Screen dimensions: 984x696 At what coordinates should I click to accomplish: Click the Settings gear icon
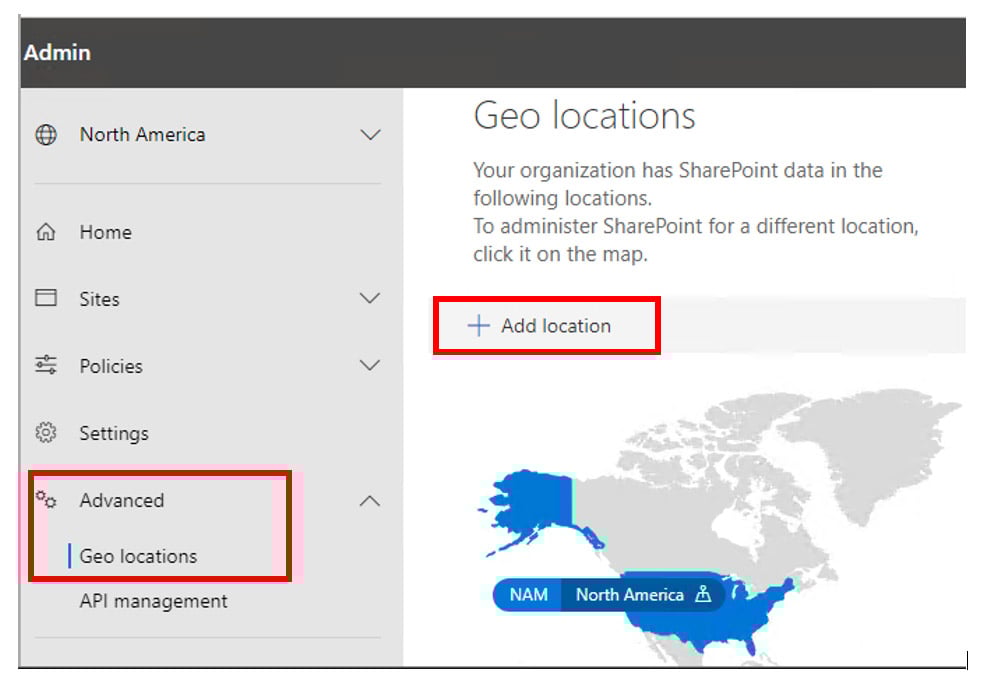coord(46,432)
